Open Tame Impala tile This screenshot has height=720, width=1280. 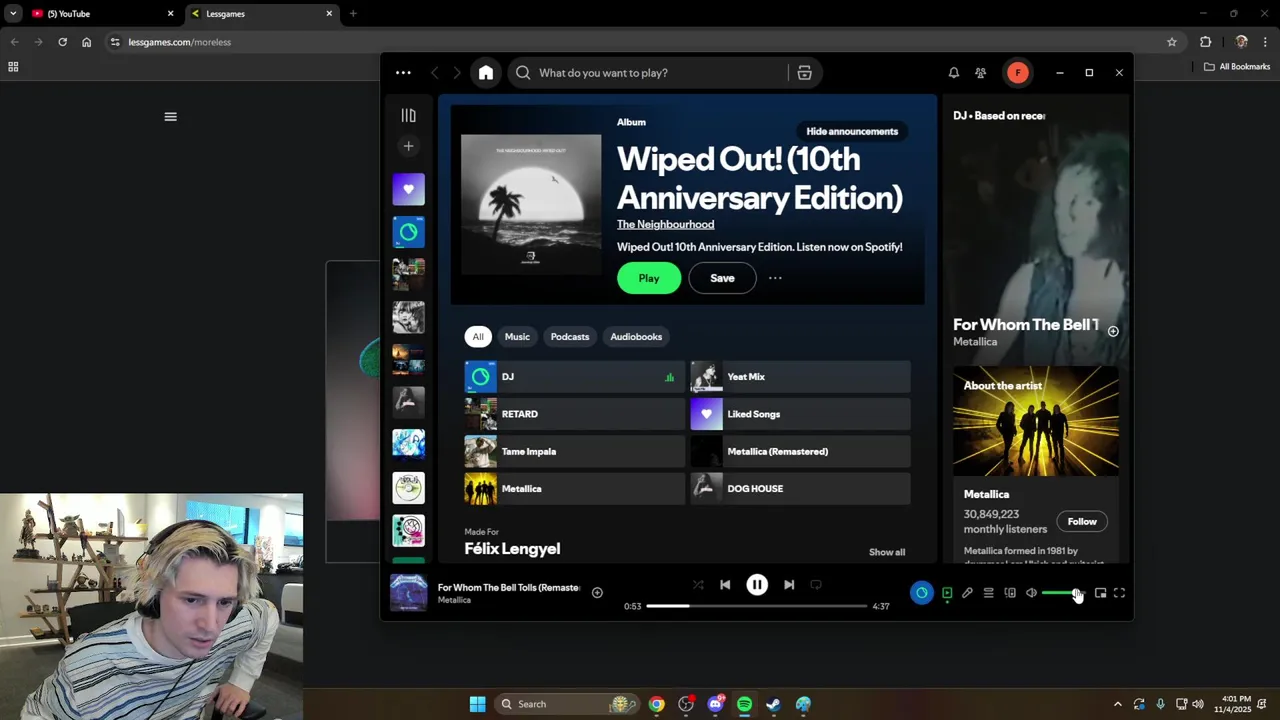click(575, 452)
